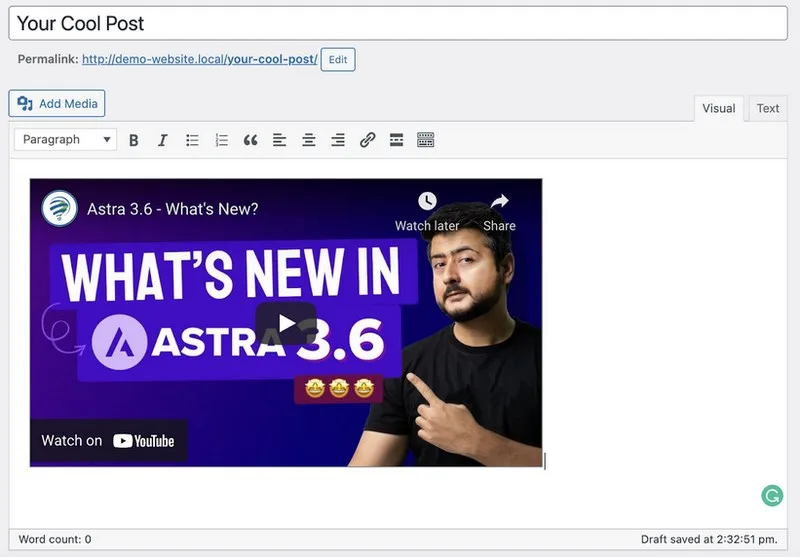Click the permalink Edit button

coord(338,60)
